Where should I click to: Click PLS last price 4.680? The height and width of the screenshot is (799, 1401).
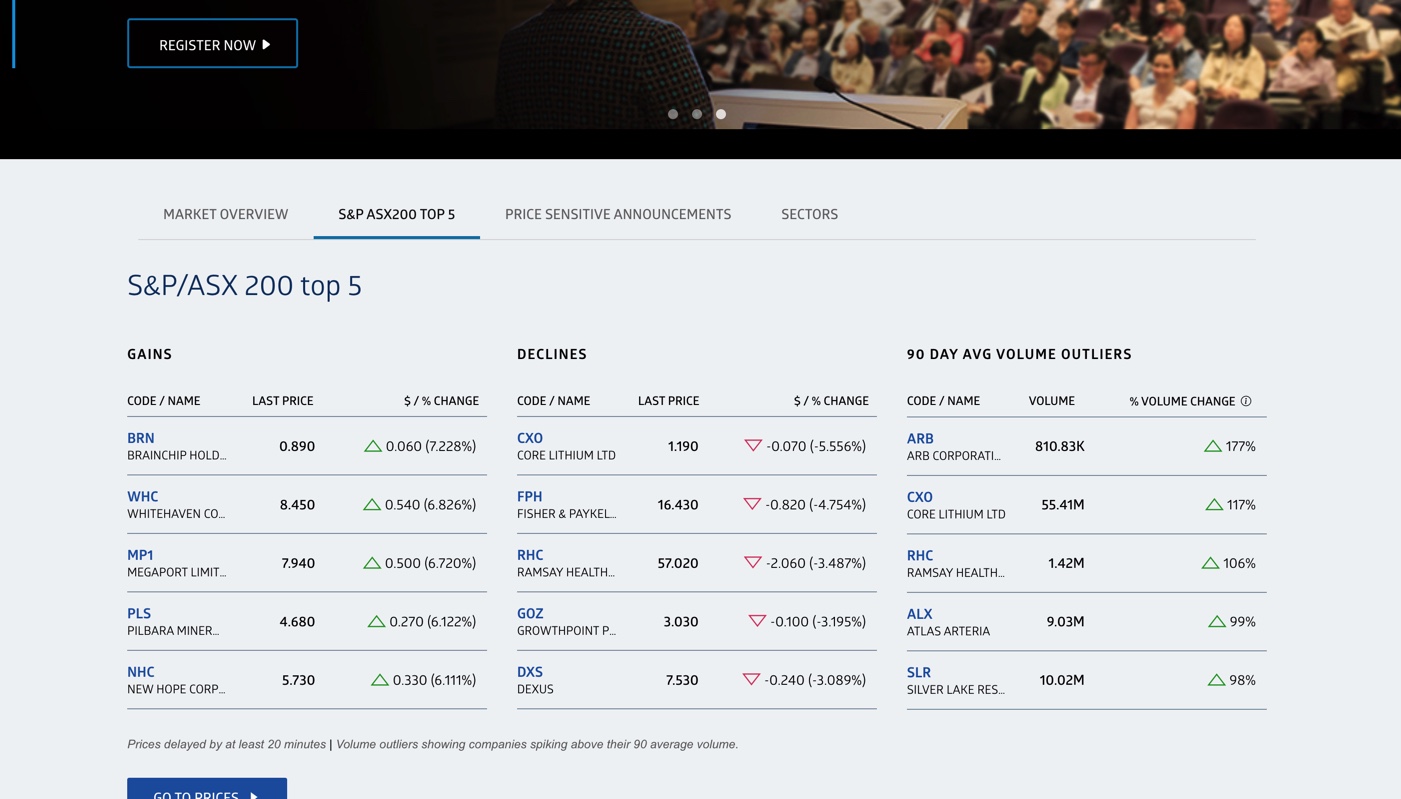[297, 621]
